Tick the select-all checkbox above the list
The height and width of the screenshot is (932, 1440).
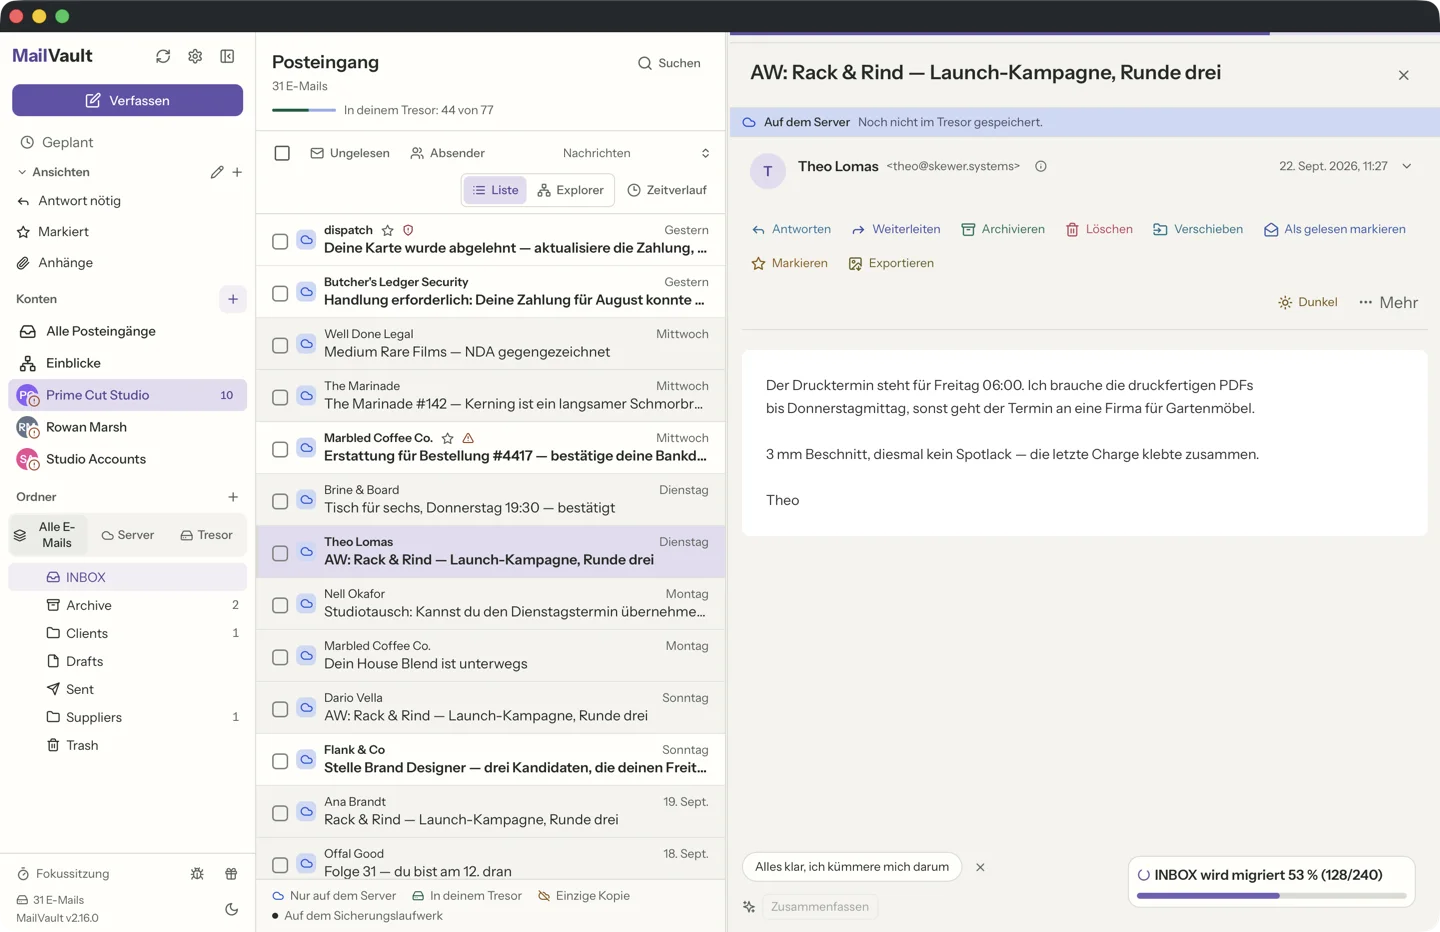click(x=282, y=153)
